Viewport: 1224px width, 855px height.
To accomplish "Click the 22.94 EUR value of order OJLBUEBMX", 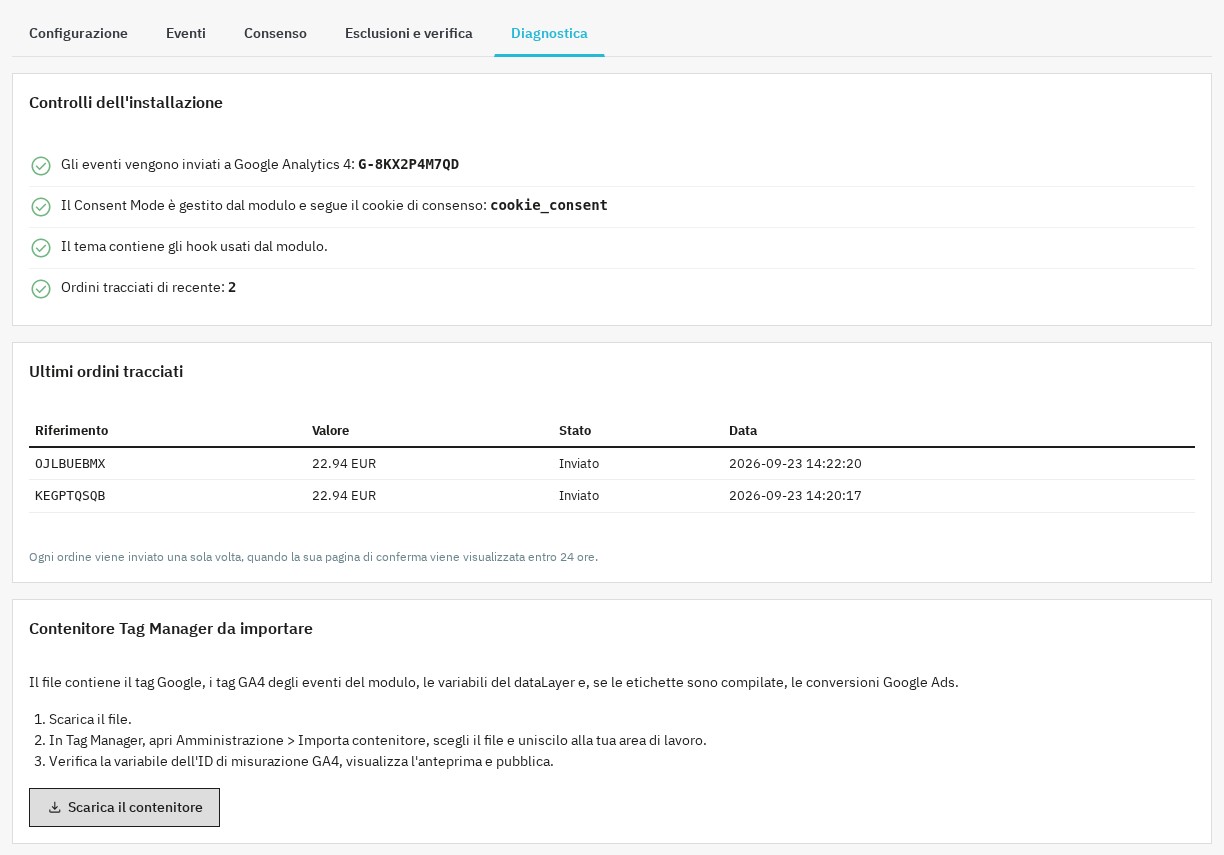I will pos(344,464).
